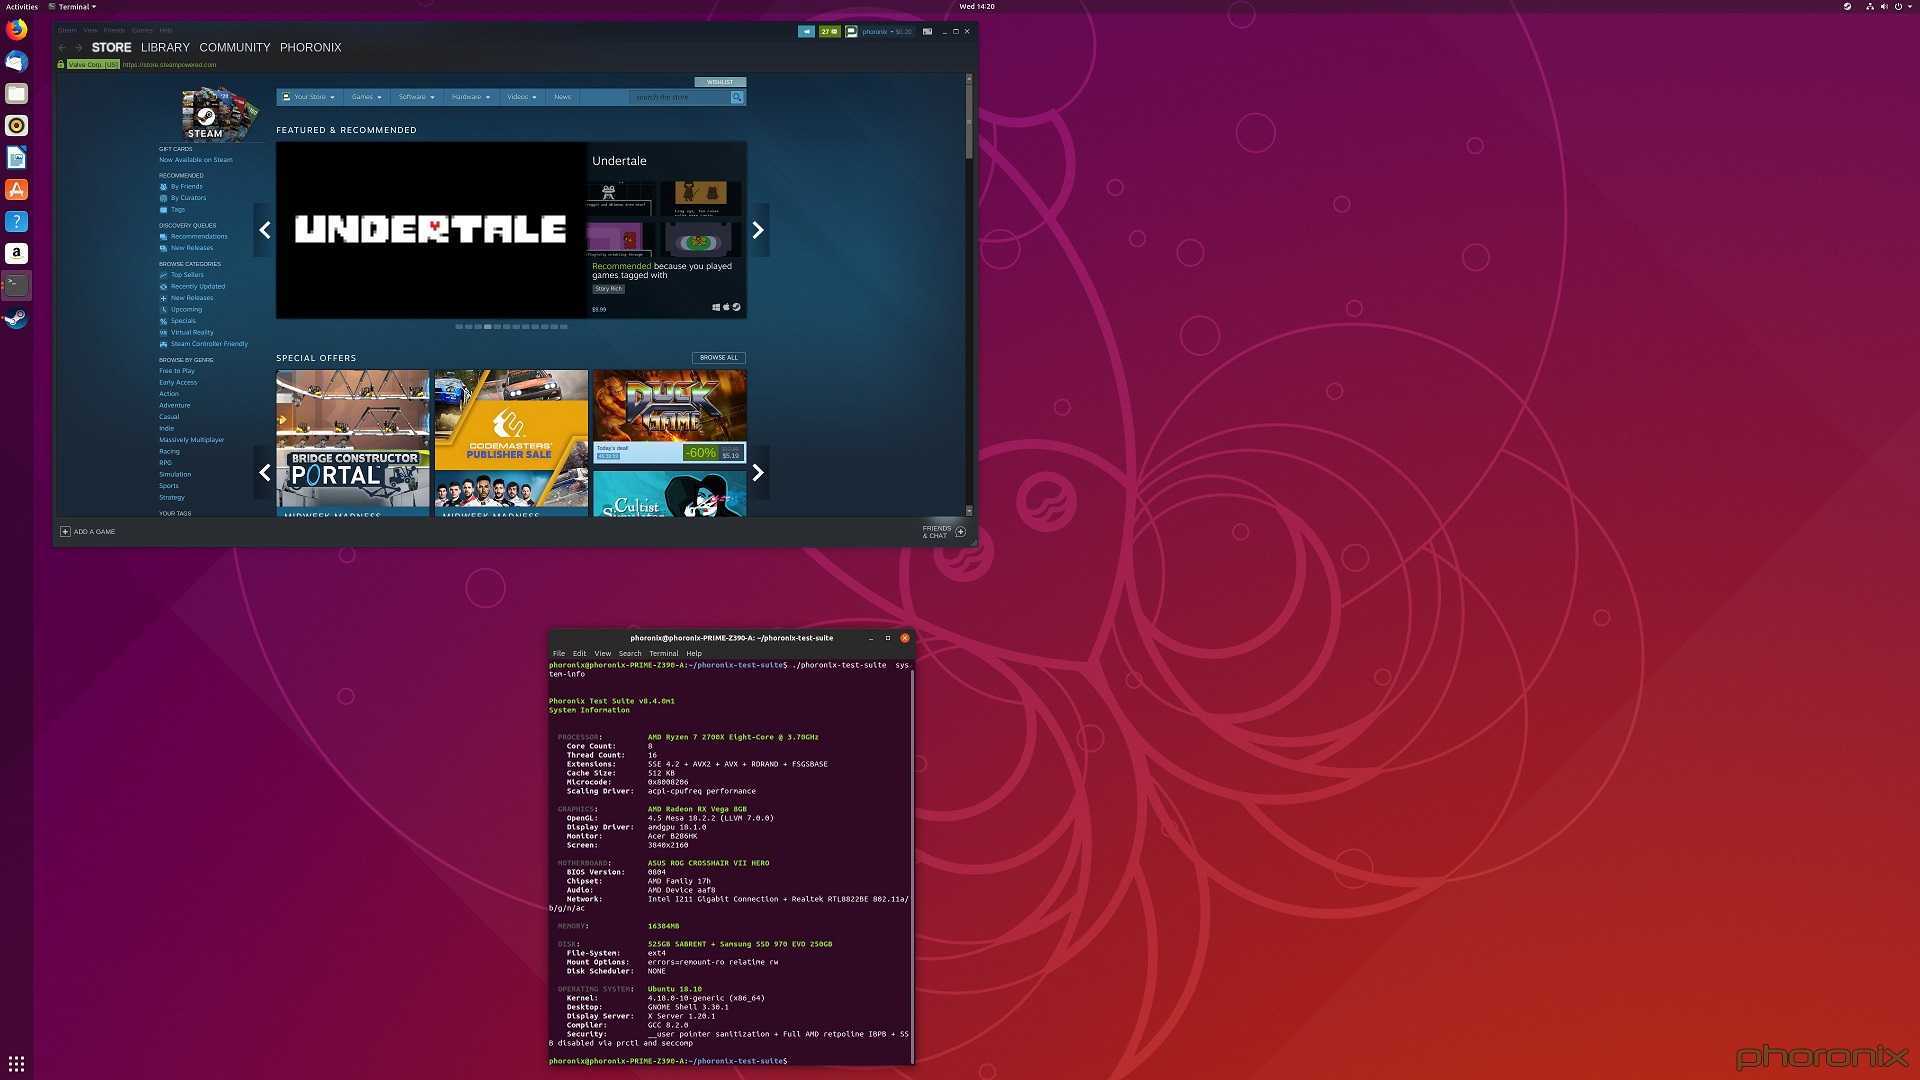The height and width of the screenshot is (1080, 1920).
Task: Open the Software dropdown
Action: click(416, 97)
